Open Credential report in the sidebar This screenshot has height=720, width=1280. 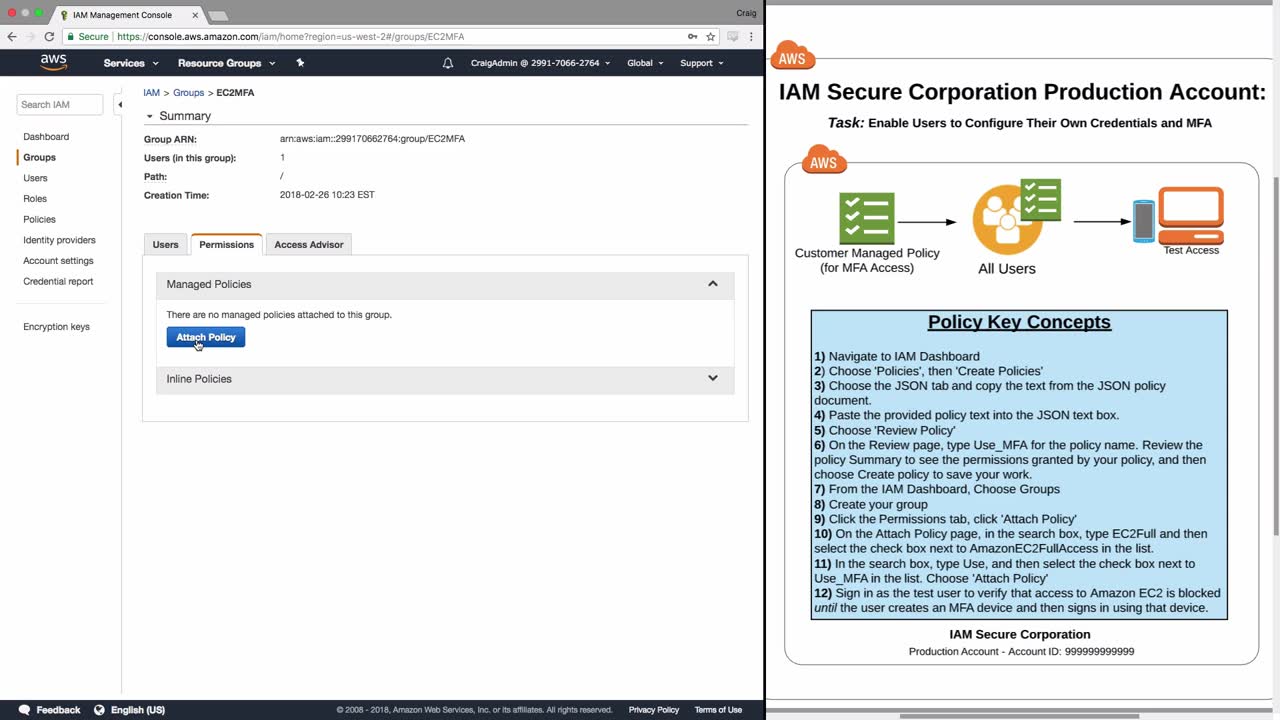pyautogui.click(x=58, y=282)
